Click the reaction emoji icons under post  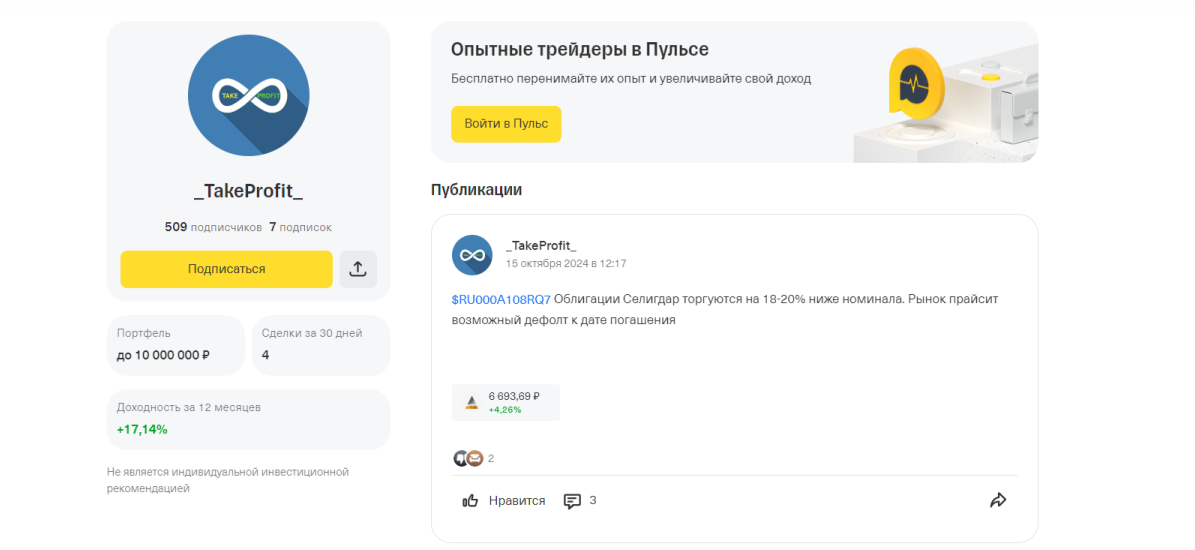[467, 458]
